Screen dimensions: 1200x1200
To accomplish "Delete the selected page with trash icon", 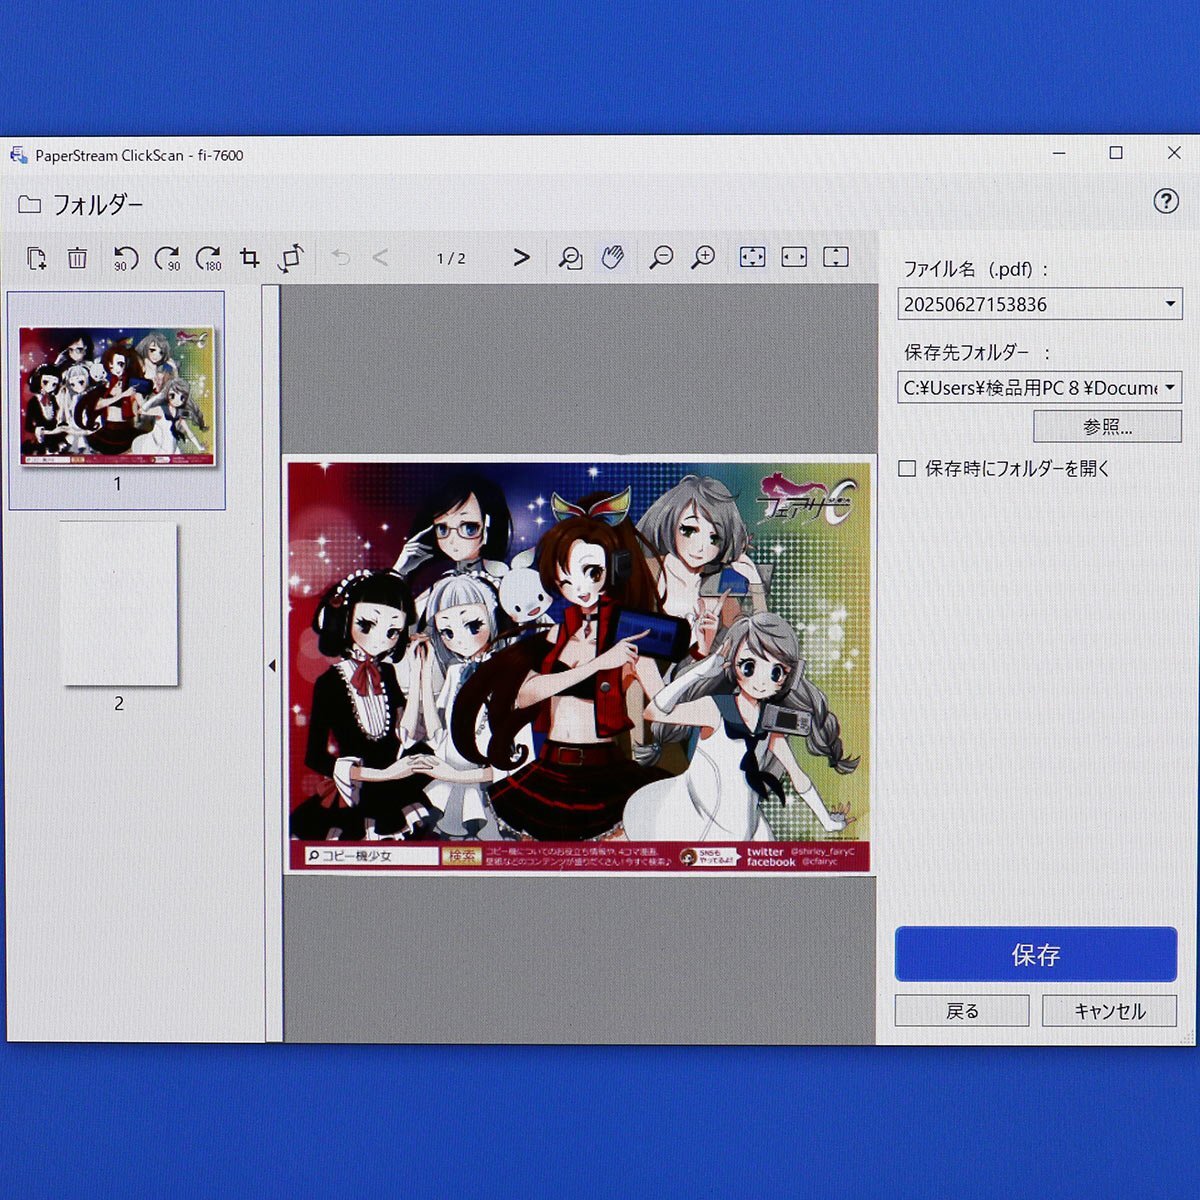I will (x=77, y=258).
